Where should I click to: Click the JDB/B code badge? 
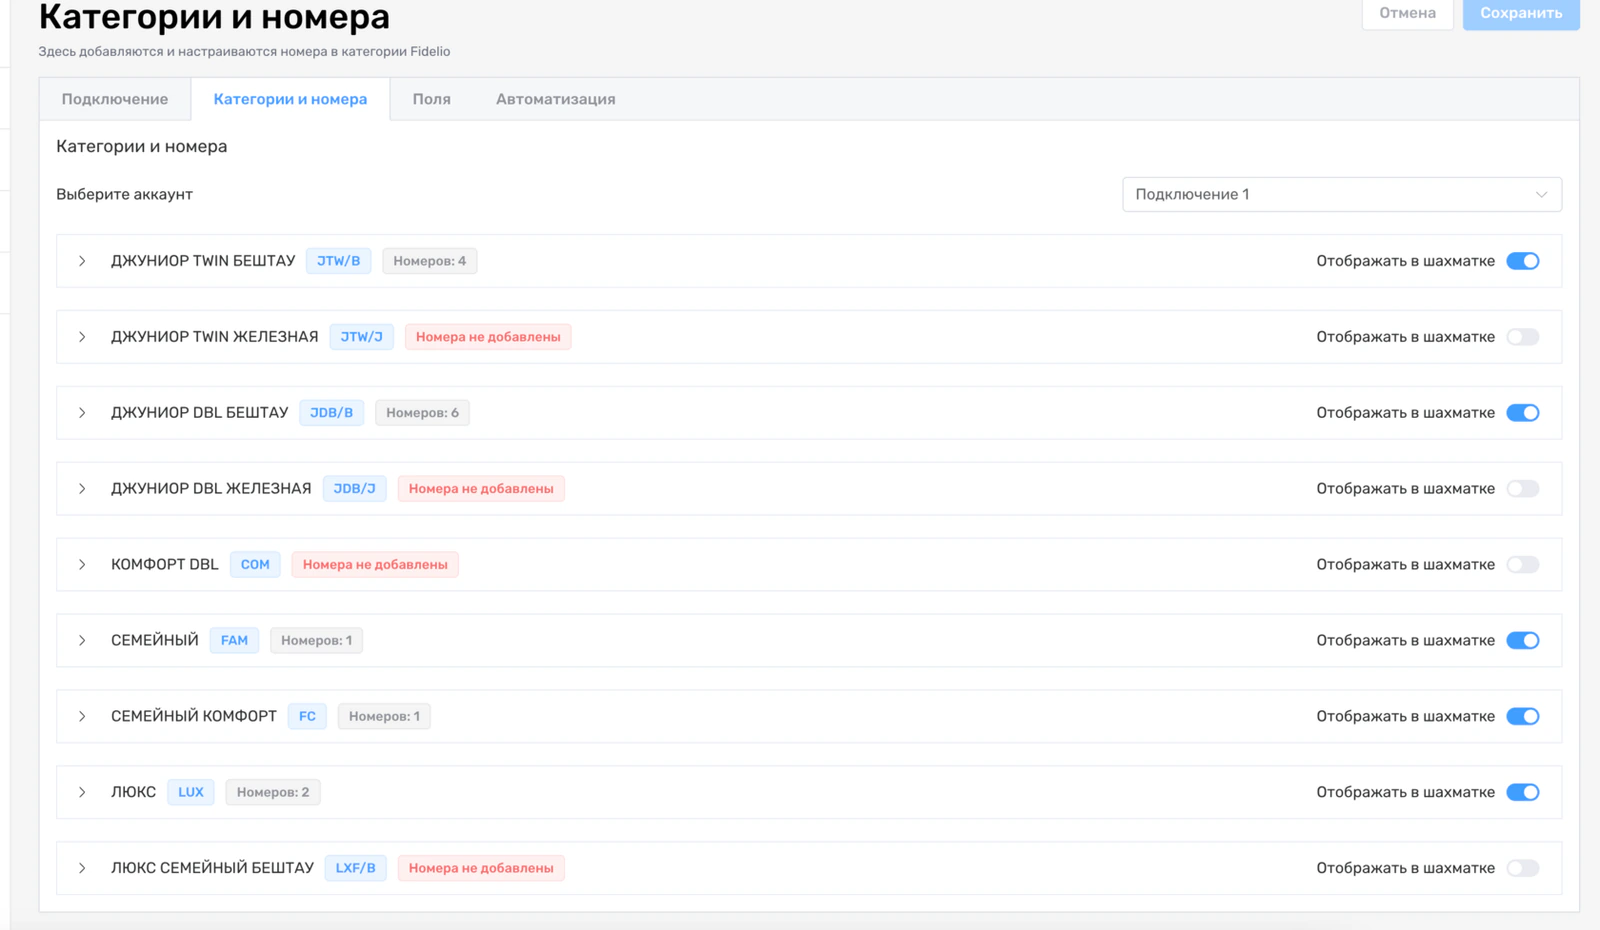pos(331,413)
